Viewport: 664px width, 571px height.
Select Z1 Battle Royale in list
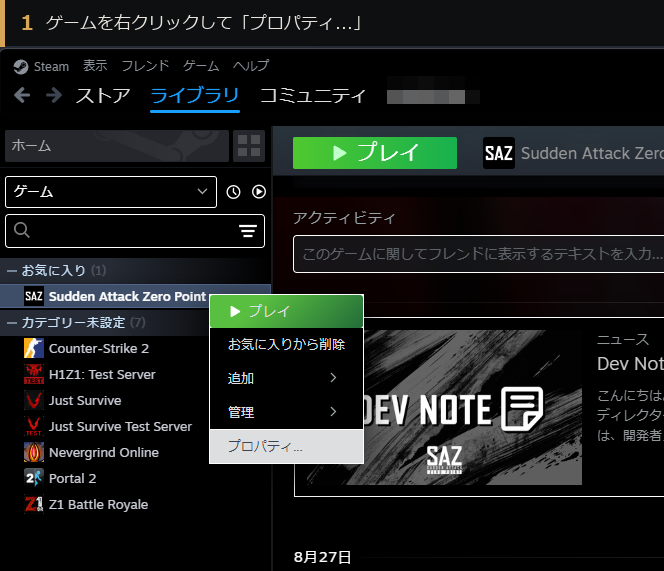[98, 504]
